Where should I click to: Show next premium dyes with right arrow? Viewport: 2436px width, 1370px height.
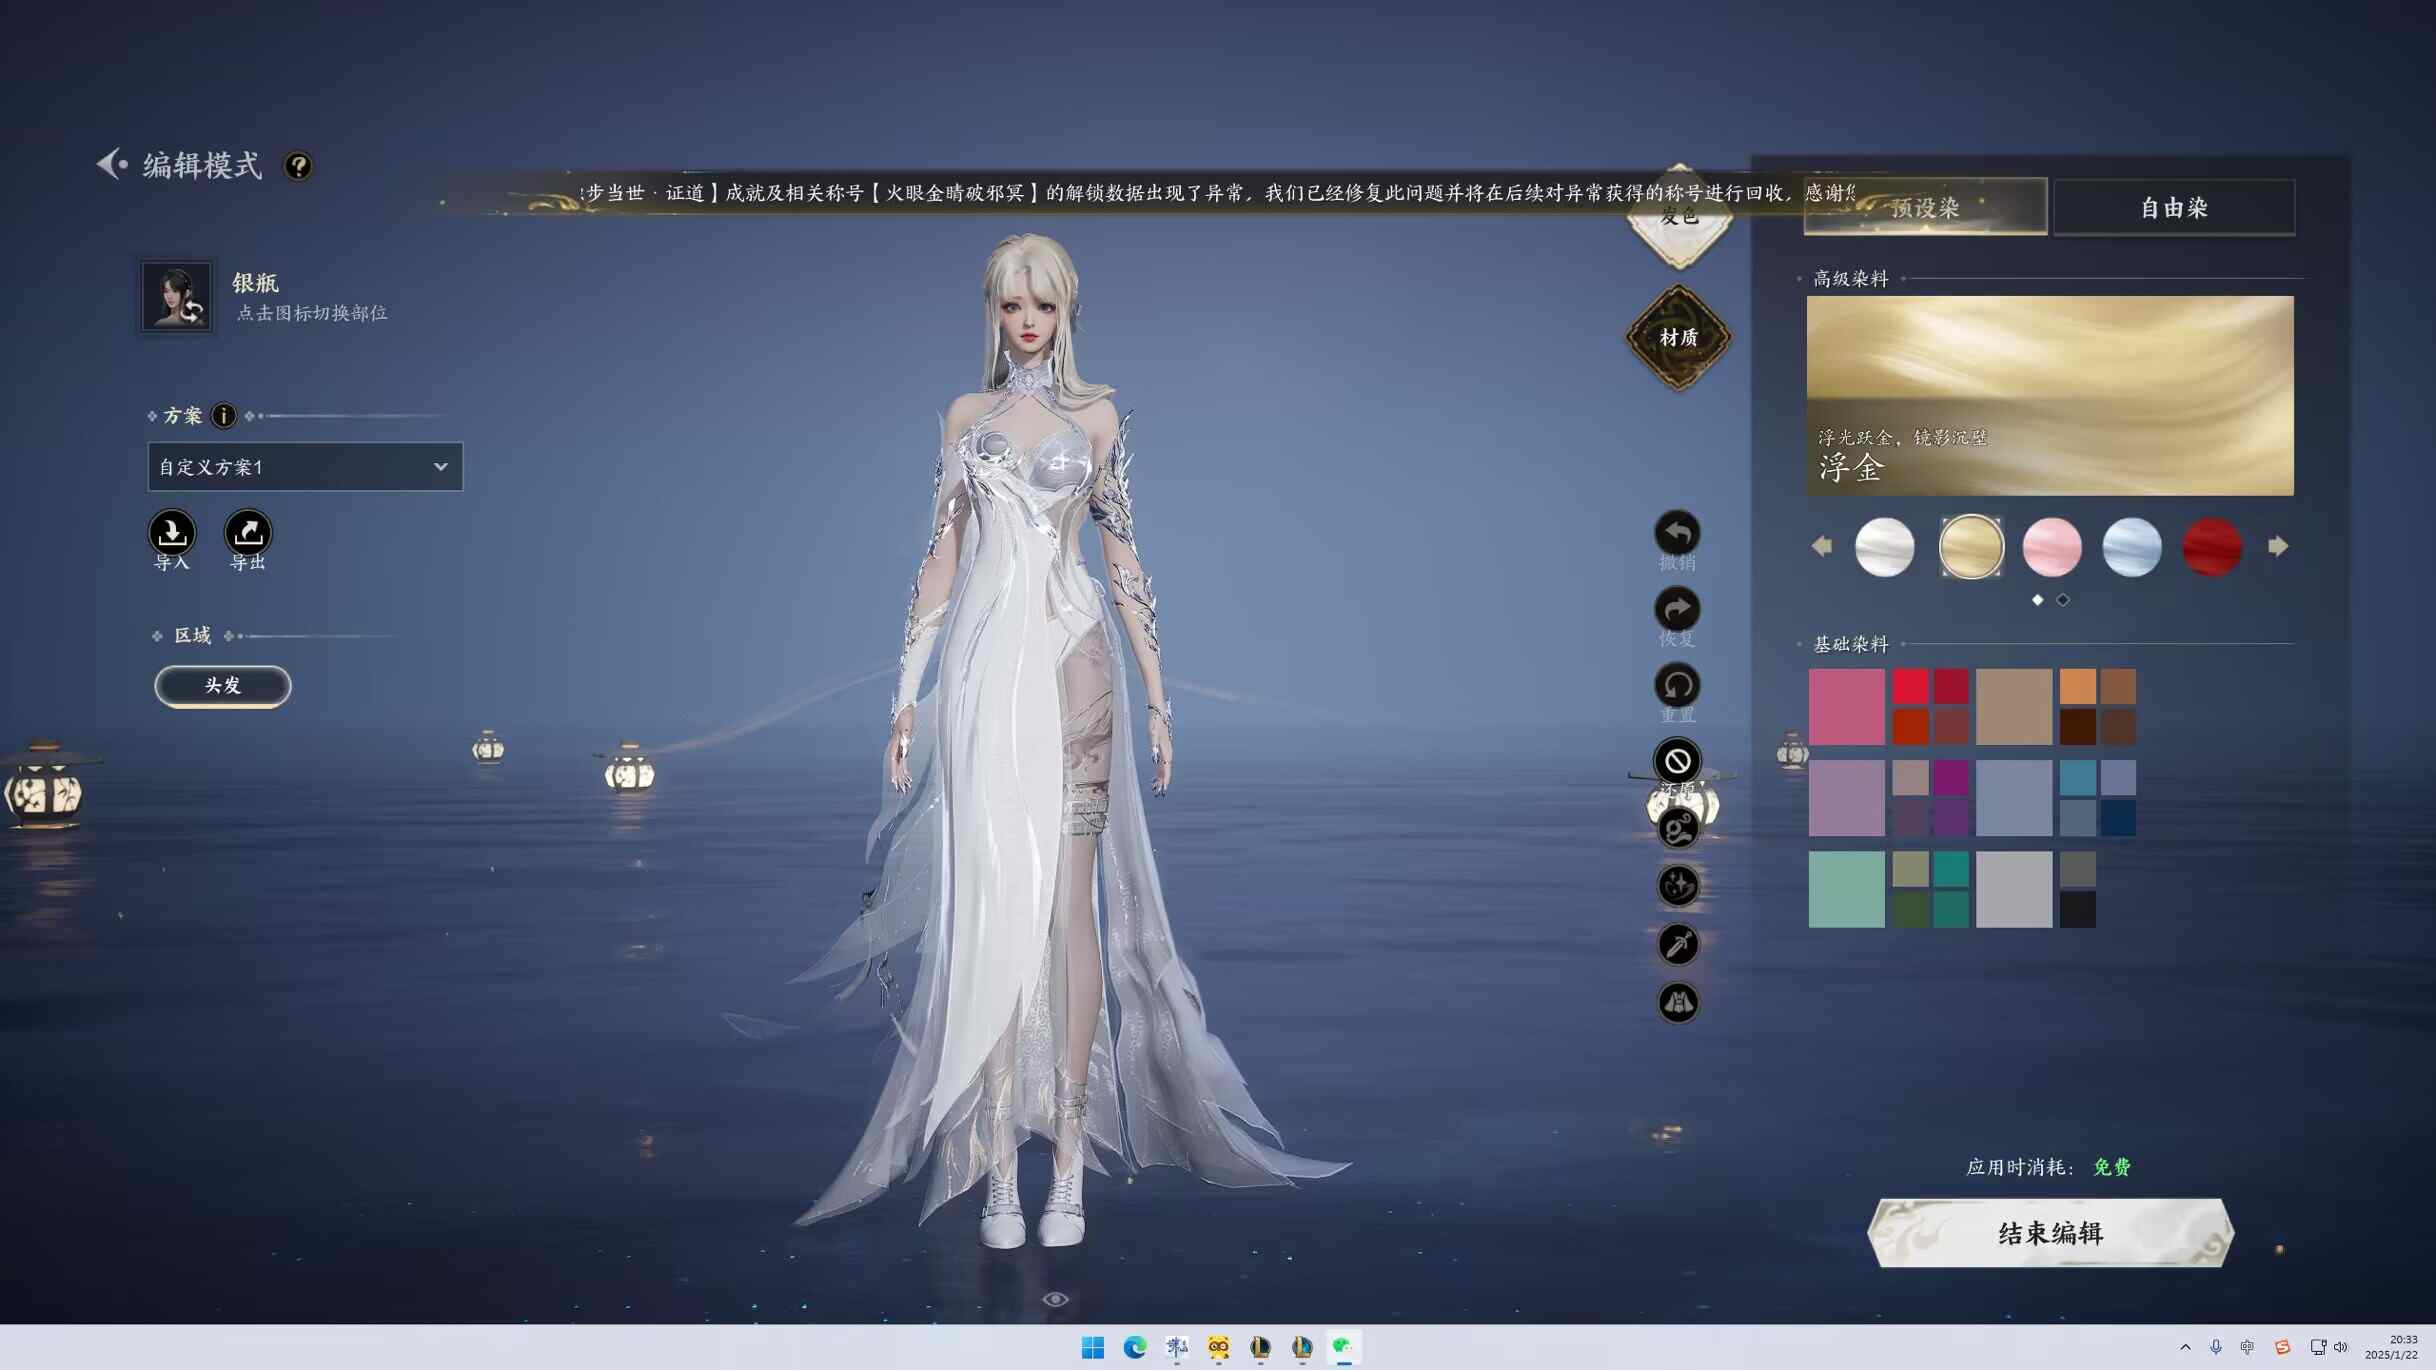click(2278, 547)
